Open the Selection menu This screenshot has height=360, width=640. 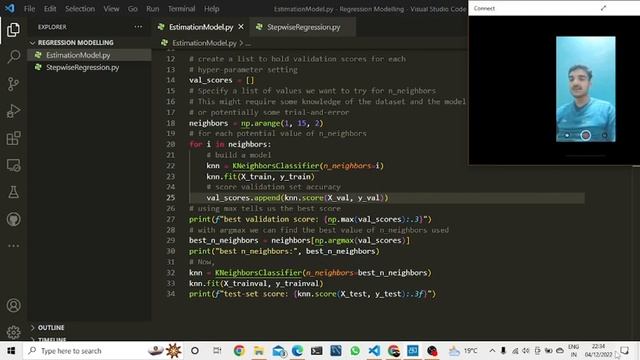point(80,9)
